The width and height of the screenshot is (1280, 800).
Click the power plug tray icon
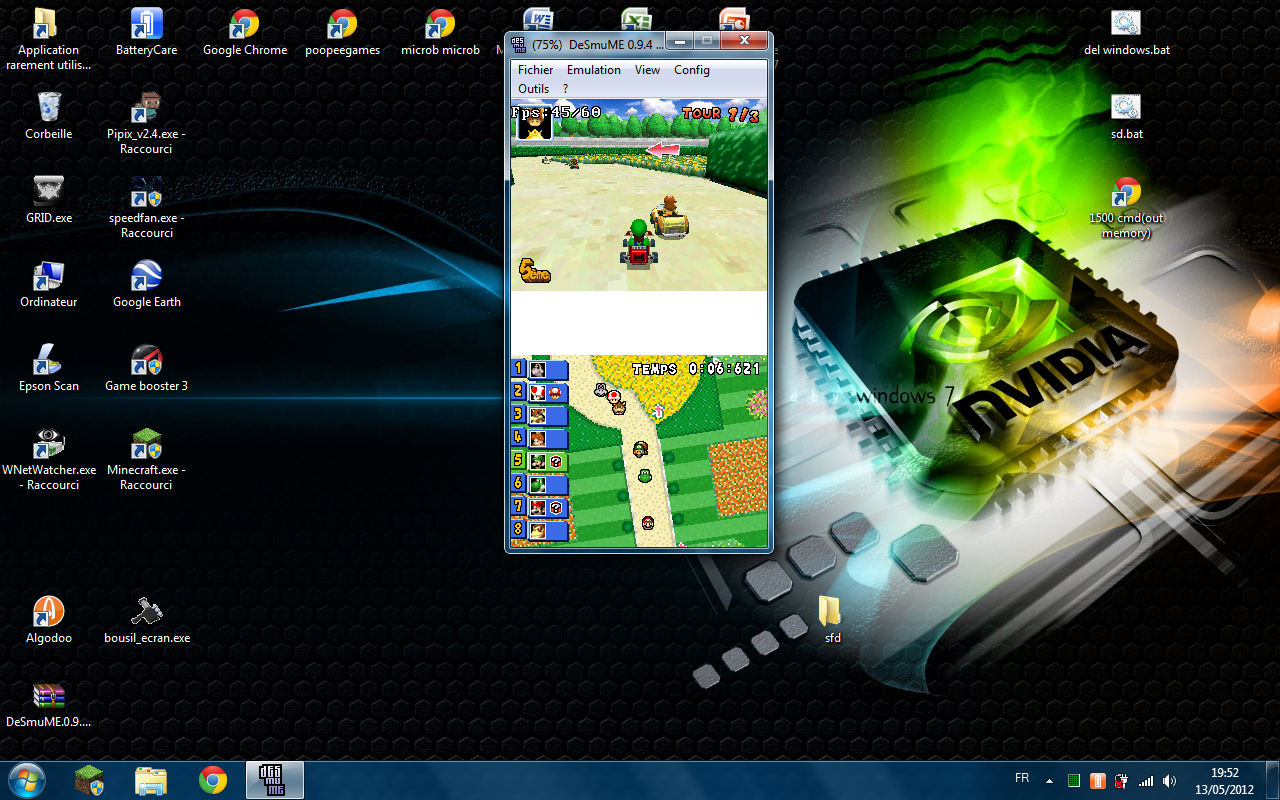click(x=1121, y=780)
